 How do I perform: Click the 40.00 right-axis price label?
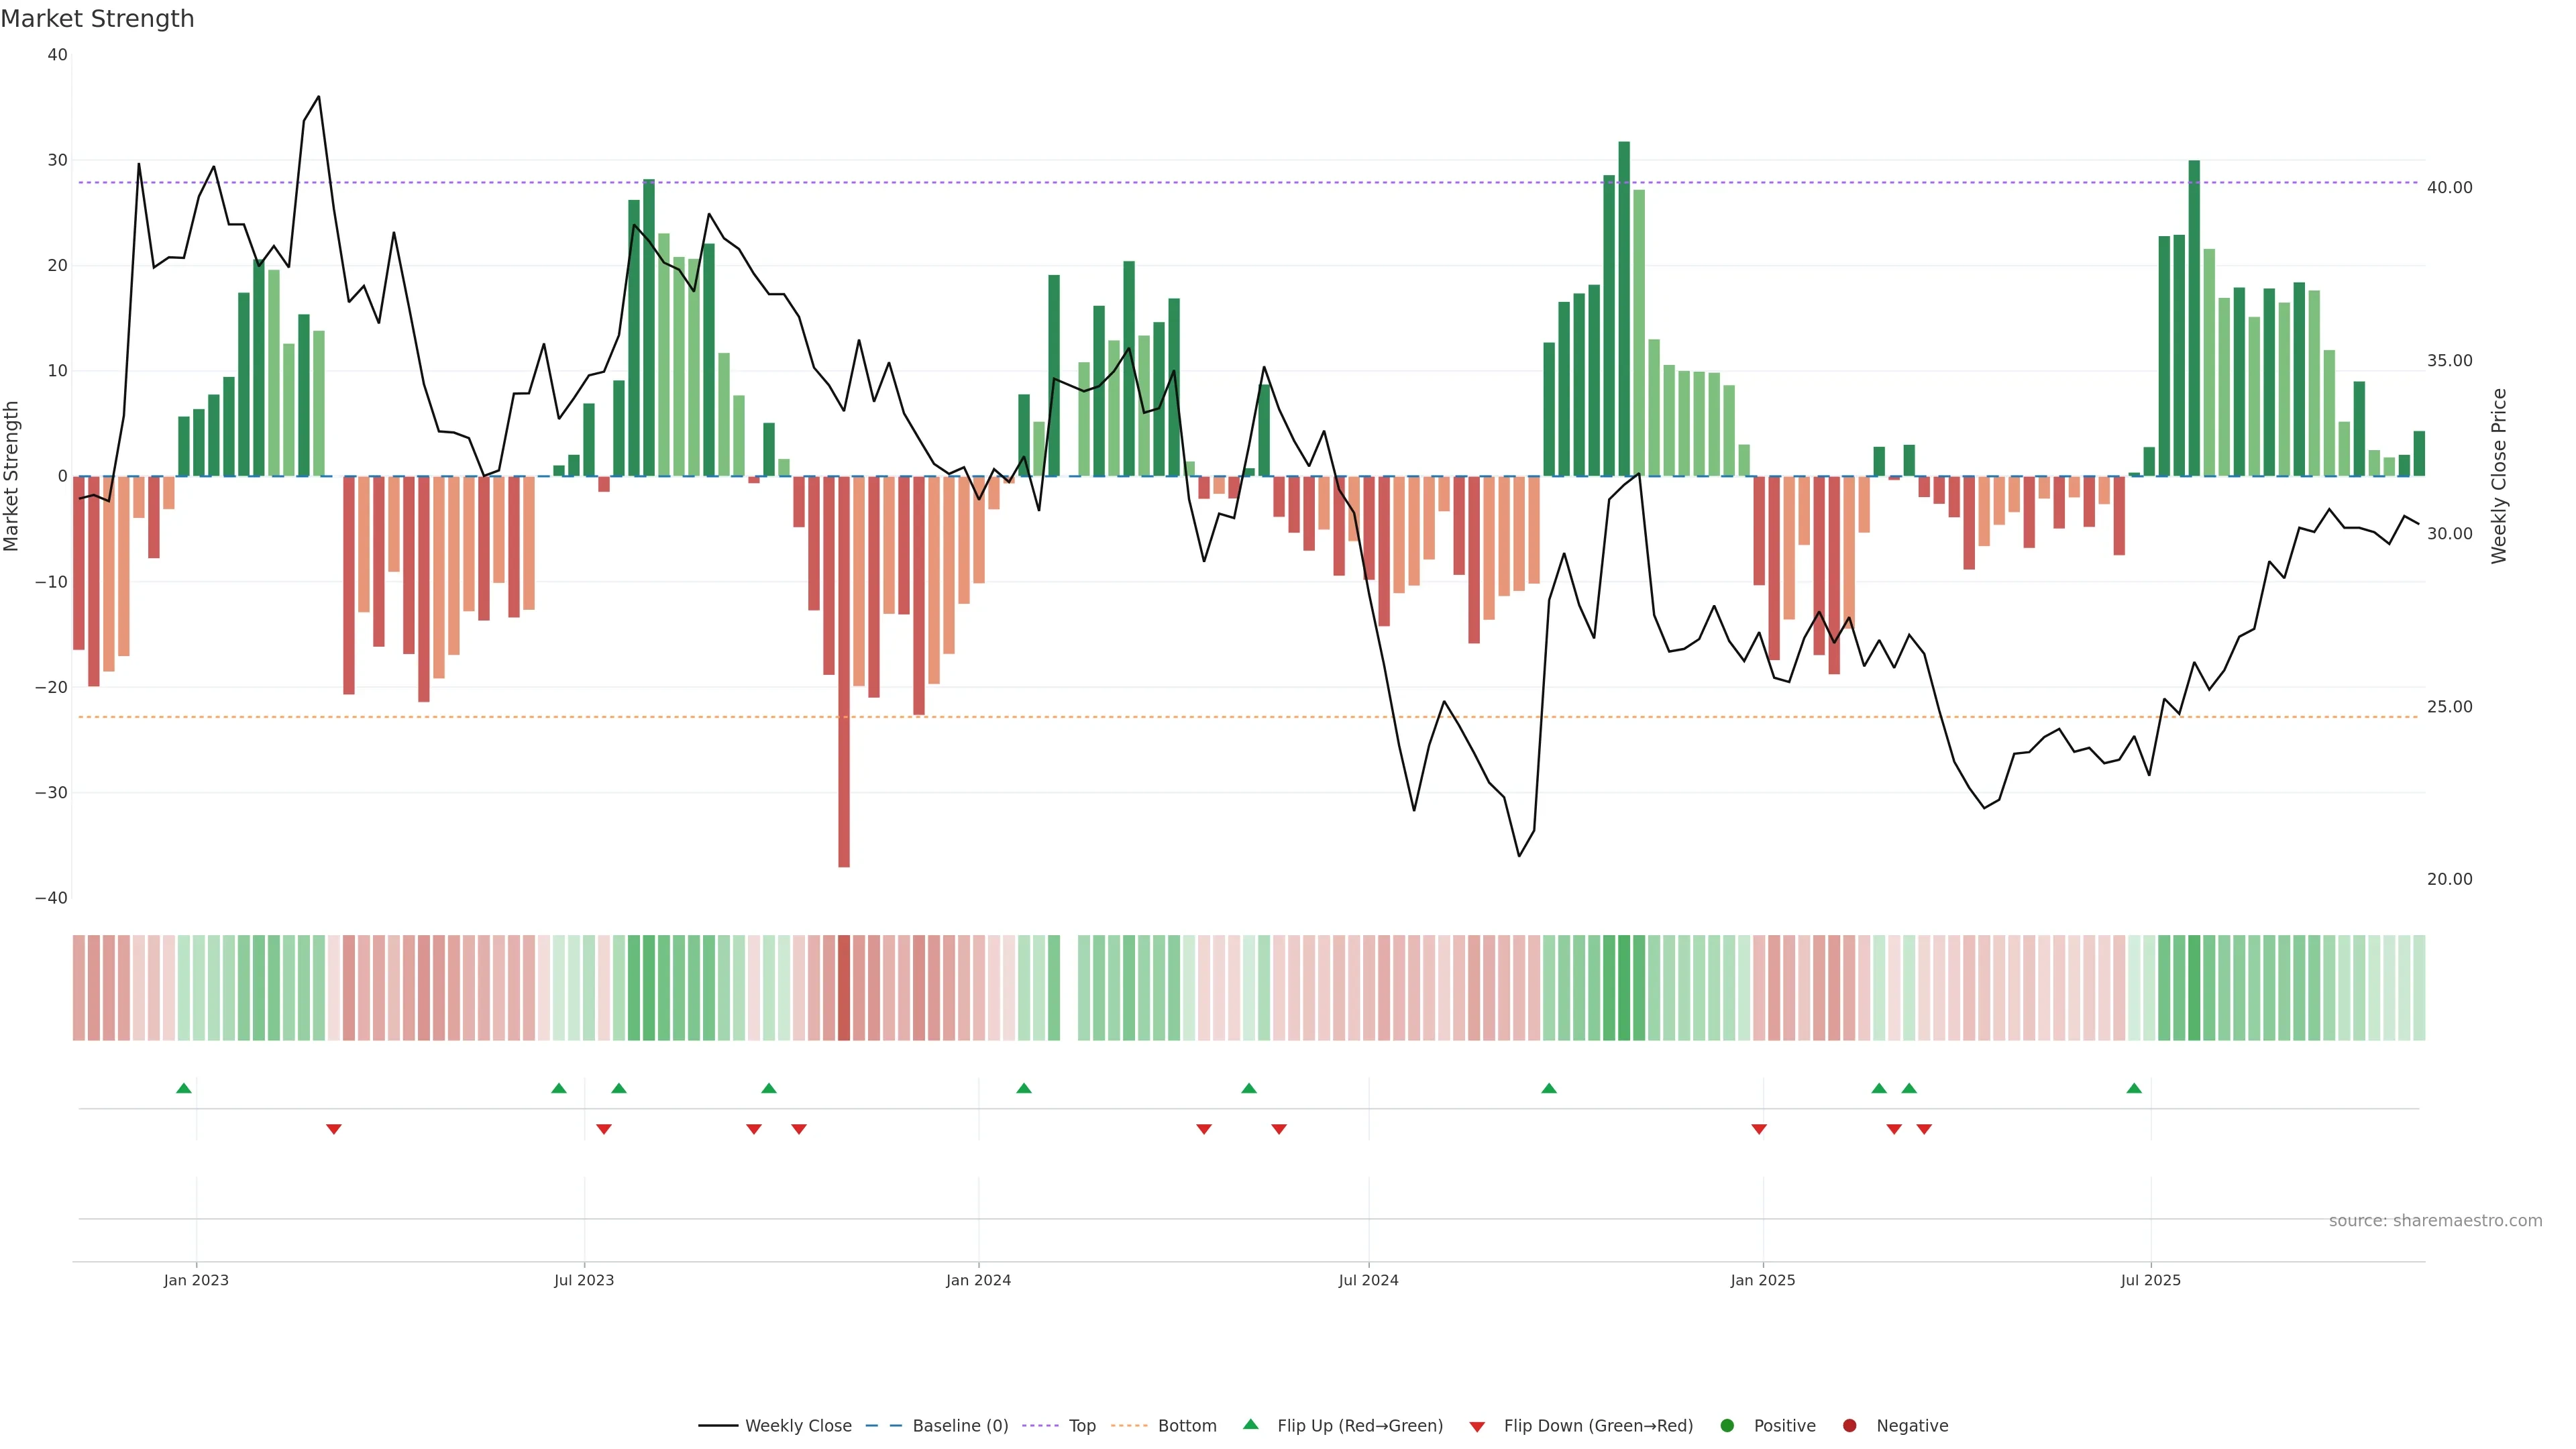[x=2449, y=188]
